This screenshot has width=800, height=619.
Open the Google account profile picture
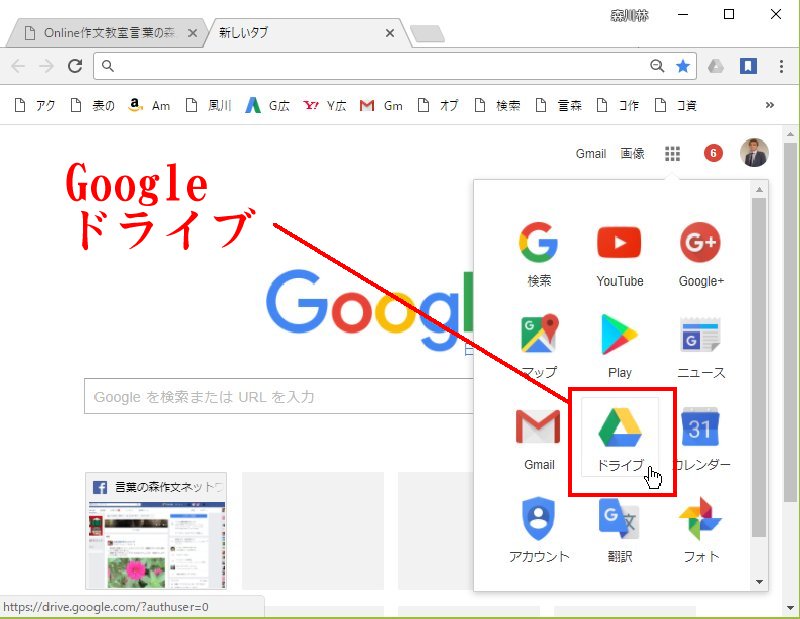click(x=754, y=153)
